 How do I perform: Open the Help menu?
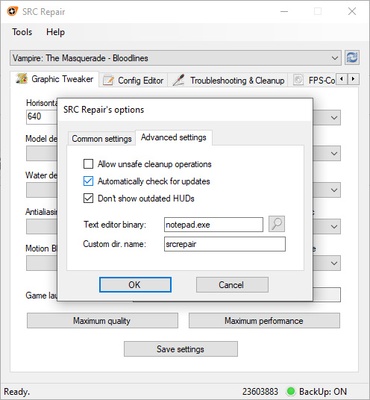tap(55, 32)
